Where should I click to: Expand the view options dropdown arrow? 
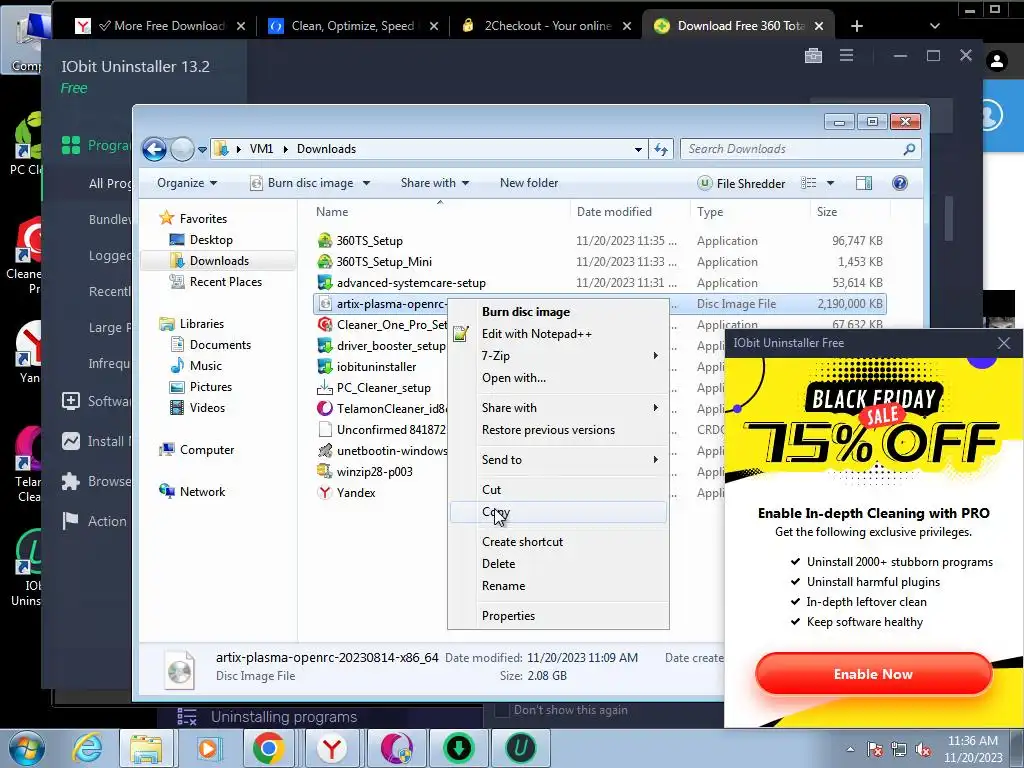pyautogui.click(x=830, y=183)
